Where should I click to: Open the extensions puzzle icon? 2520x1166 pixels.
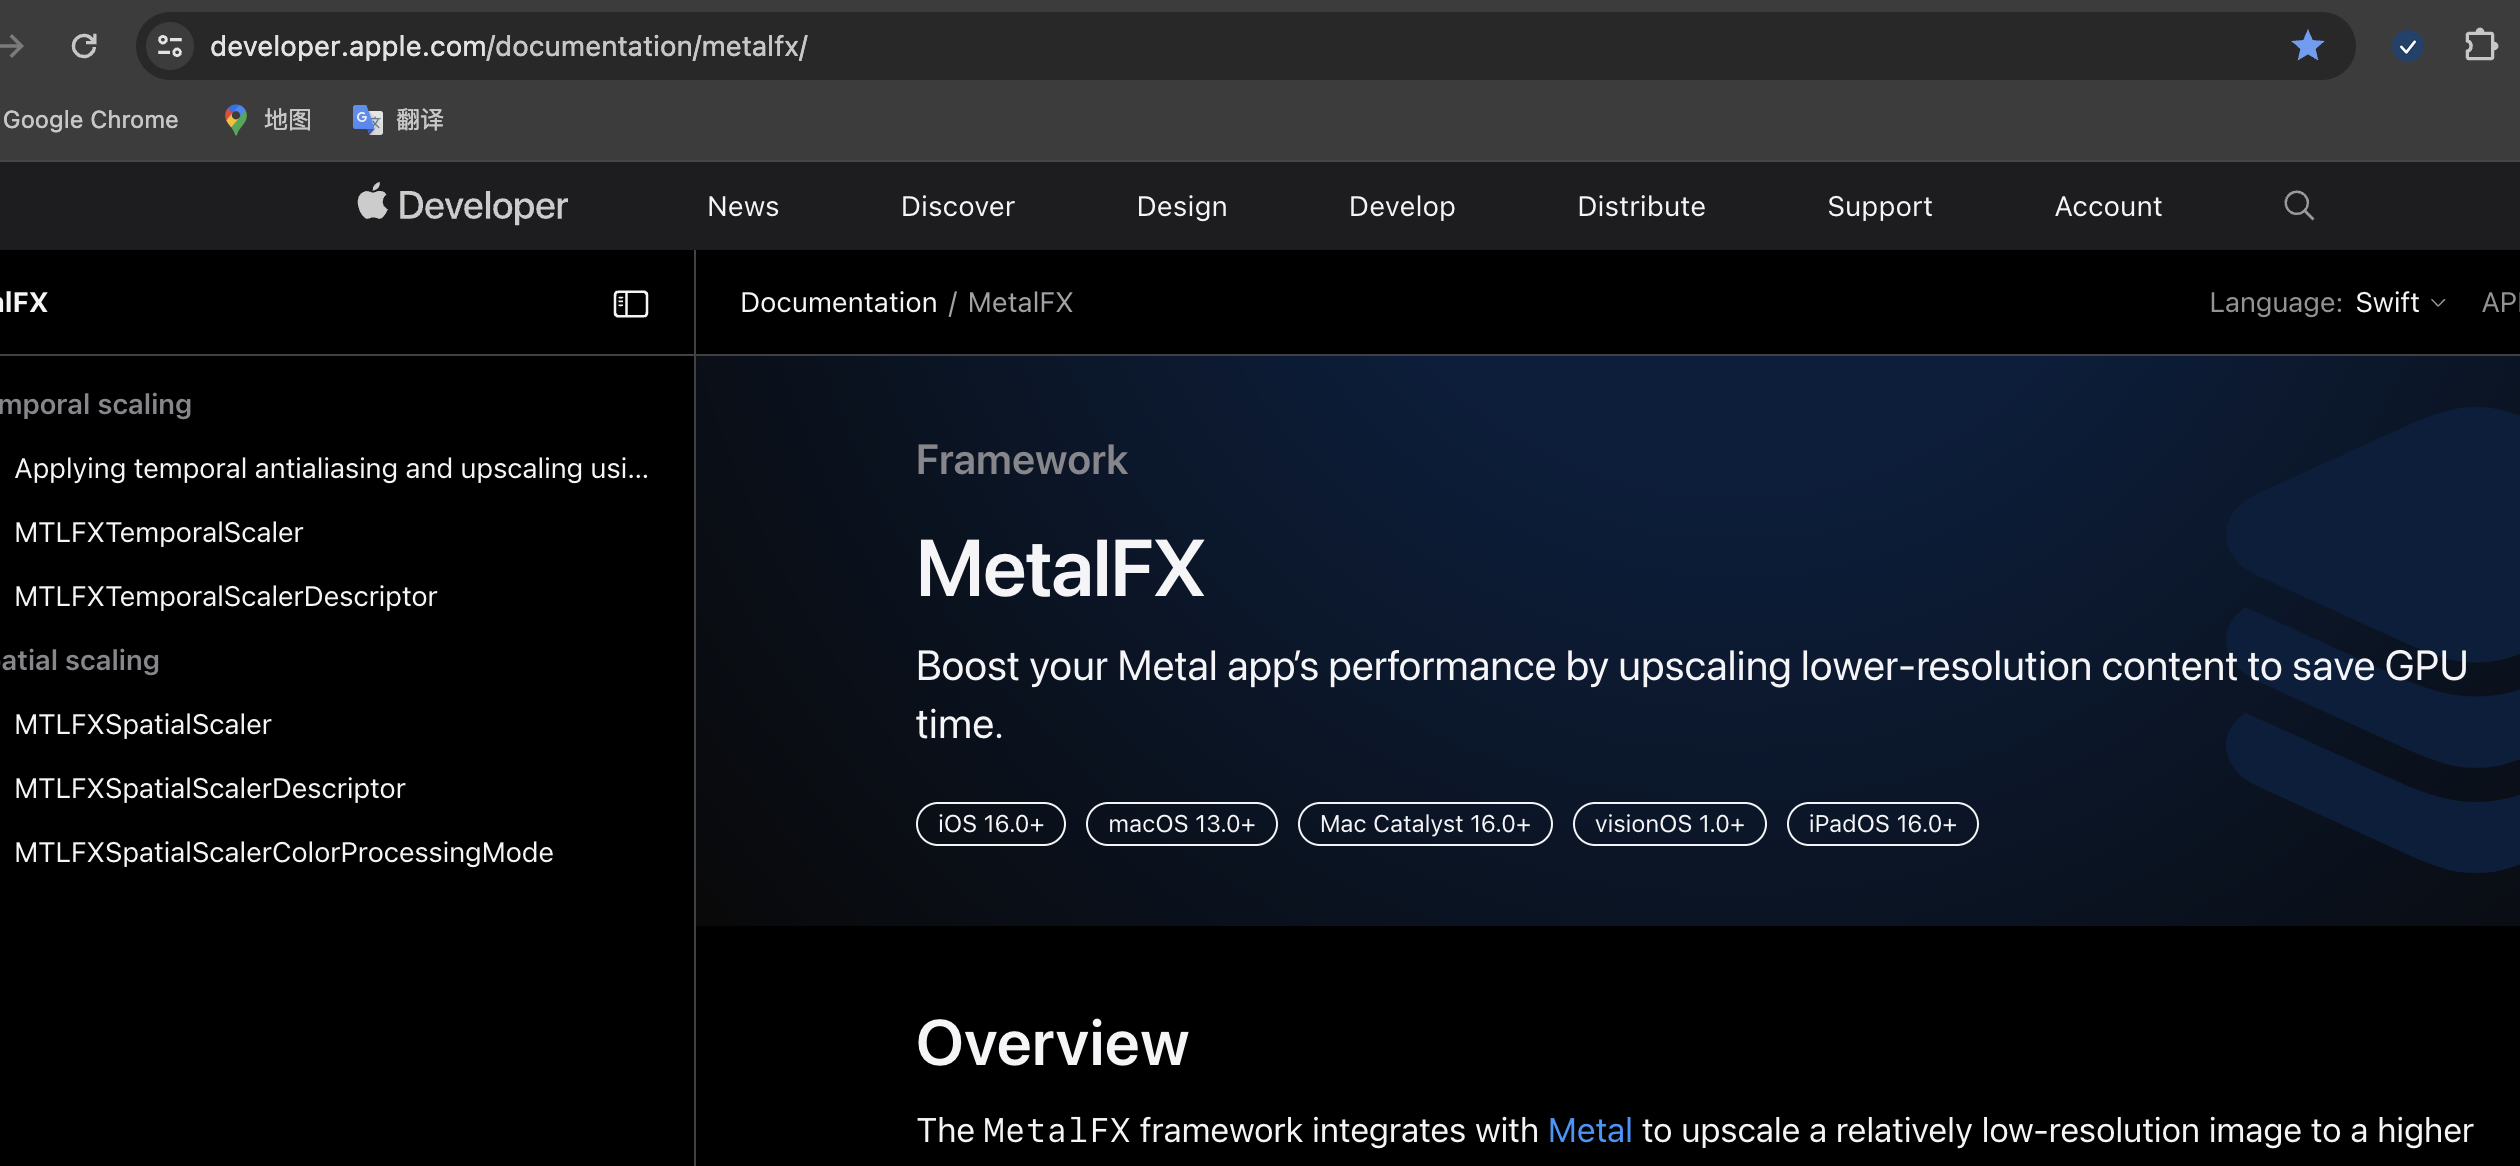click(2480, 46)
